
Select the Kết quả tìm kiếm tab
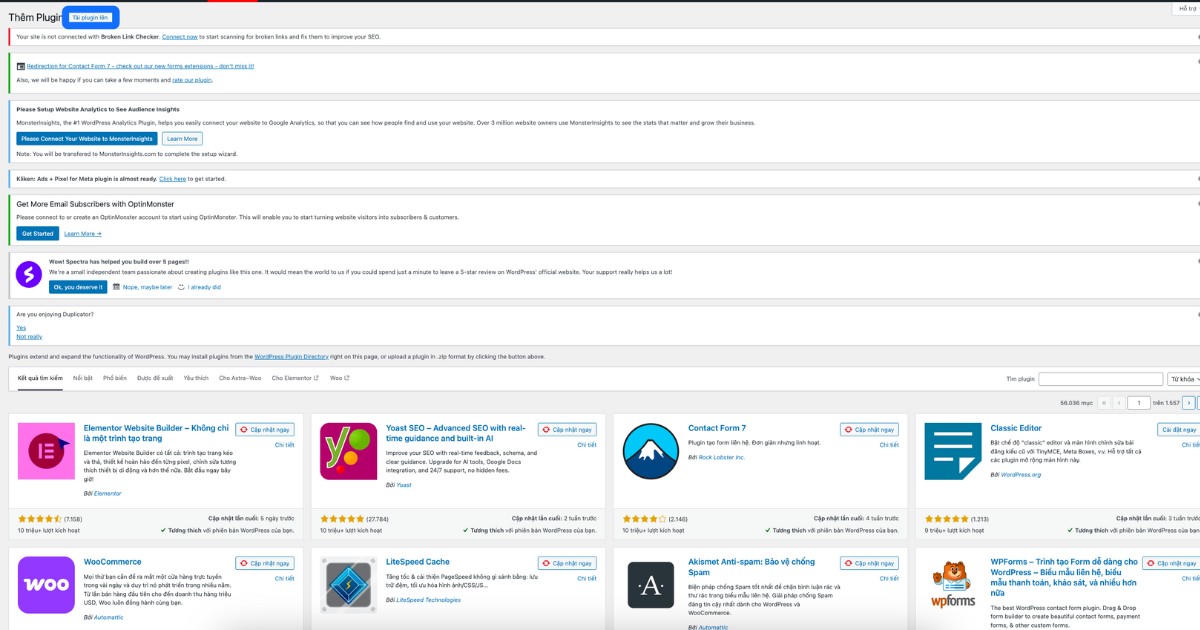(x=40, y=378)
